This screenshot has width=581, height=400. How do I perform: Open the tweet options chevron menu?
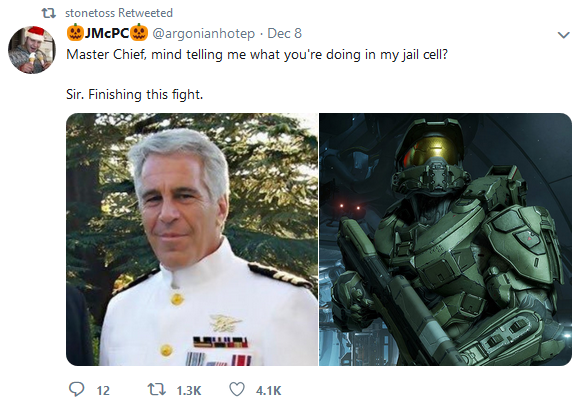point(564,35)
